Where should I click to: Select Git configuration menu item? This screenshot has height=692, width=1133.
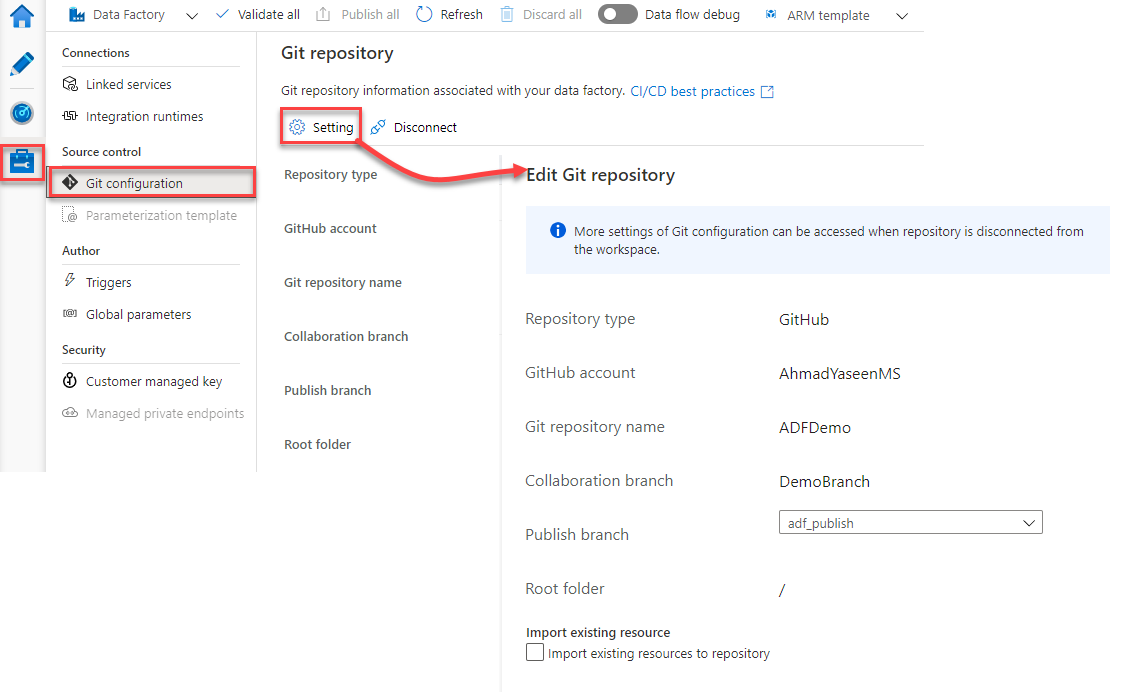pos(134,184)
